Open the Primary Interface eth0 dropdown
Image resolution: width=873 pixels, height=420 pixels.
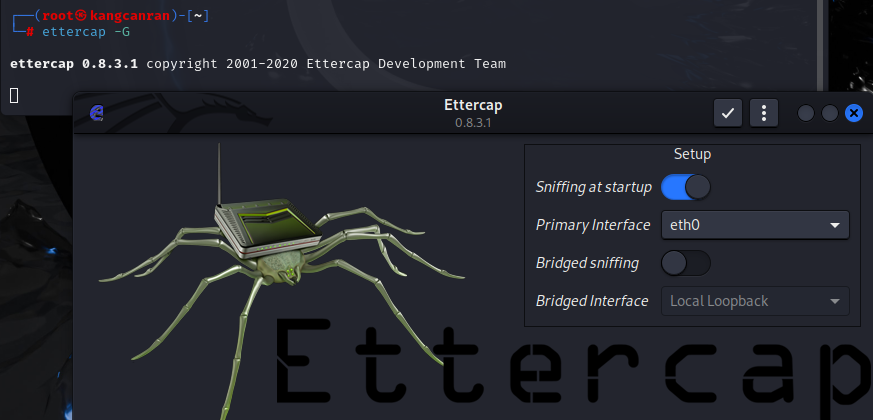pyautogui.click(x=755, y=225)
